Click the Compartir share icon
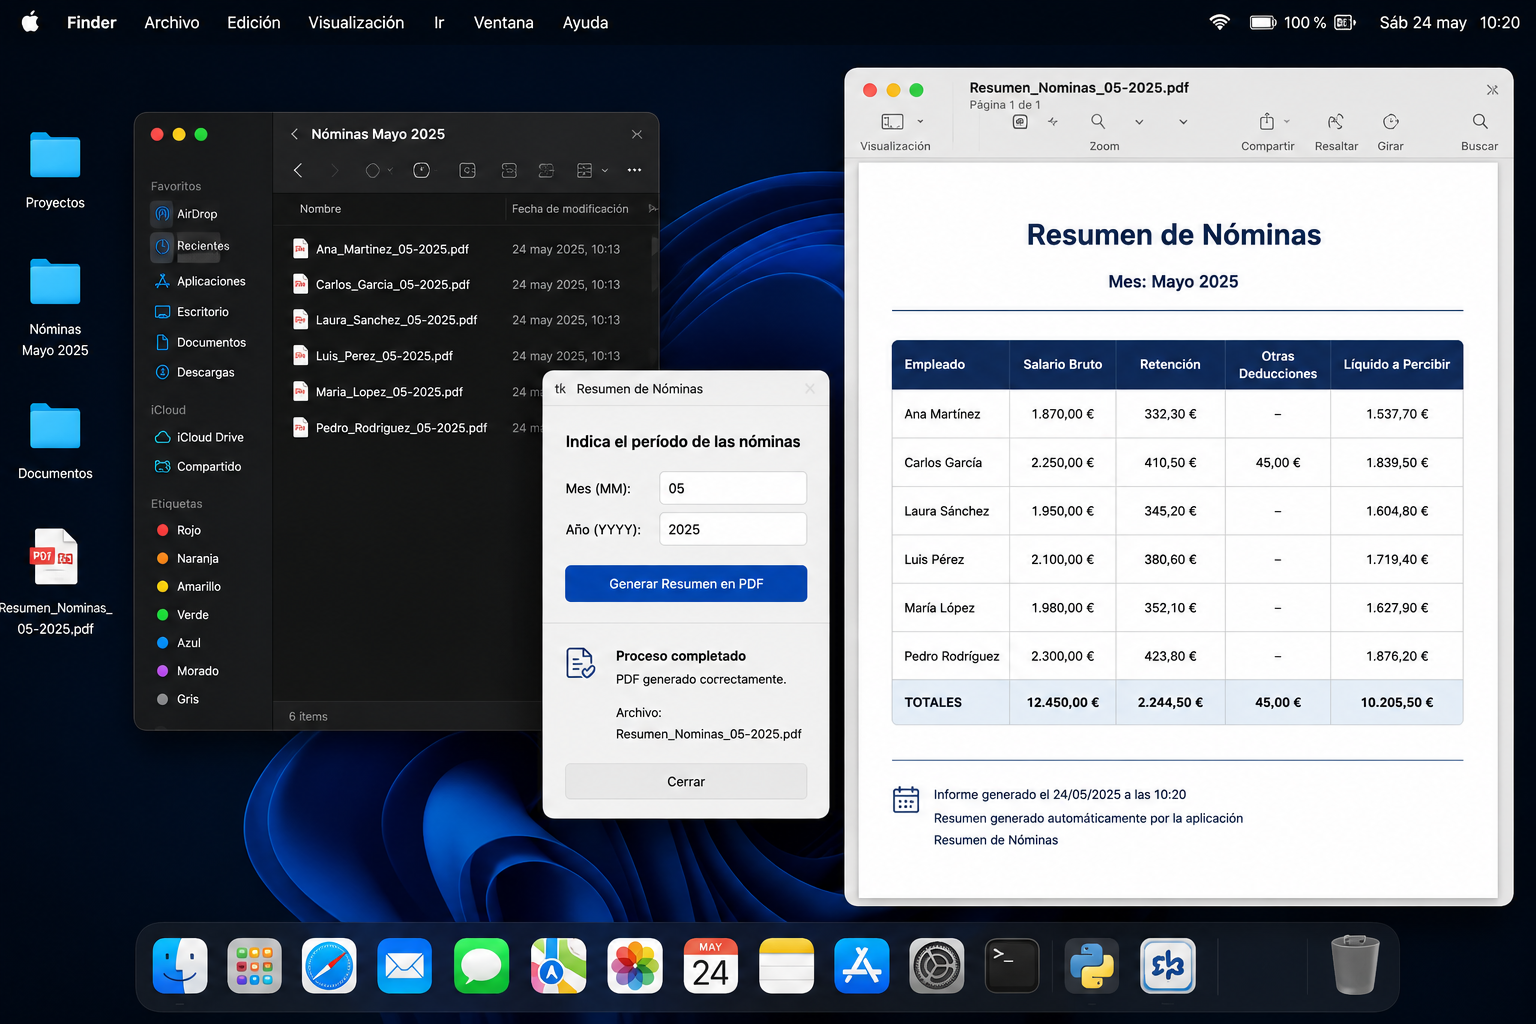Viewport: 1536px width, 1024px height. click(x=1266, y=121)
